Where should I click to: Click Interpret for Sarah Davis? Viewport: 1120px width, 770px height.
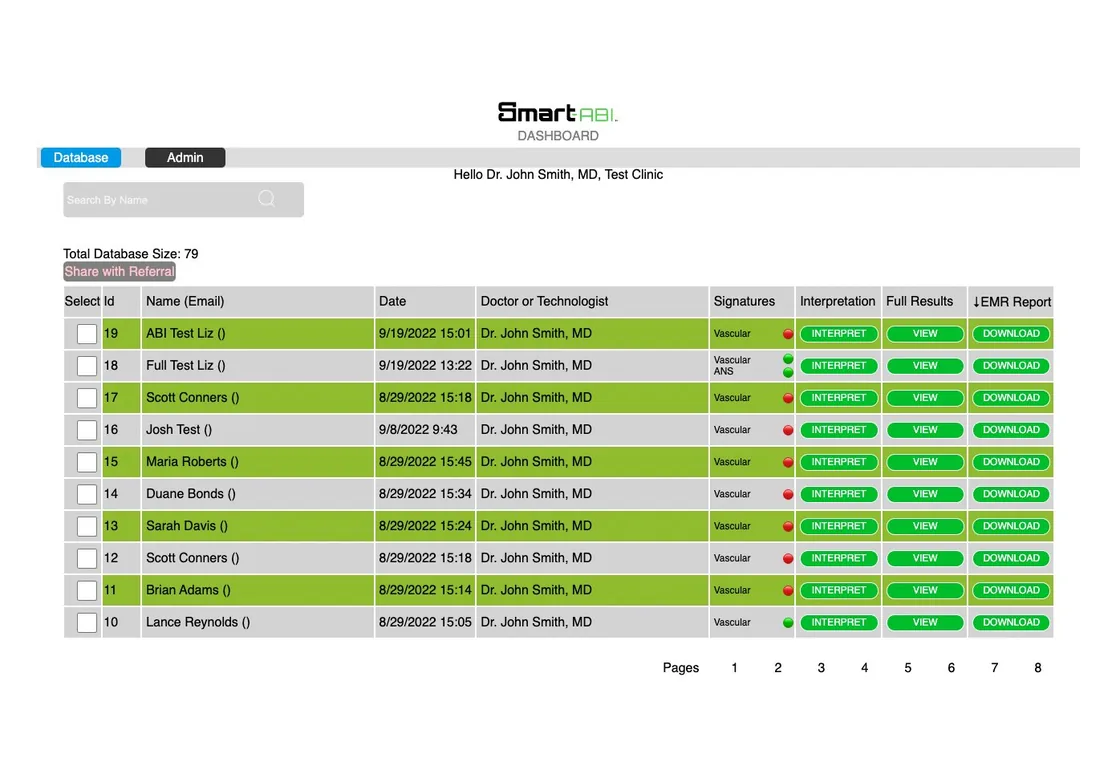pos(839,526)
